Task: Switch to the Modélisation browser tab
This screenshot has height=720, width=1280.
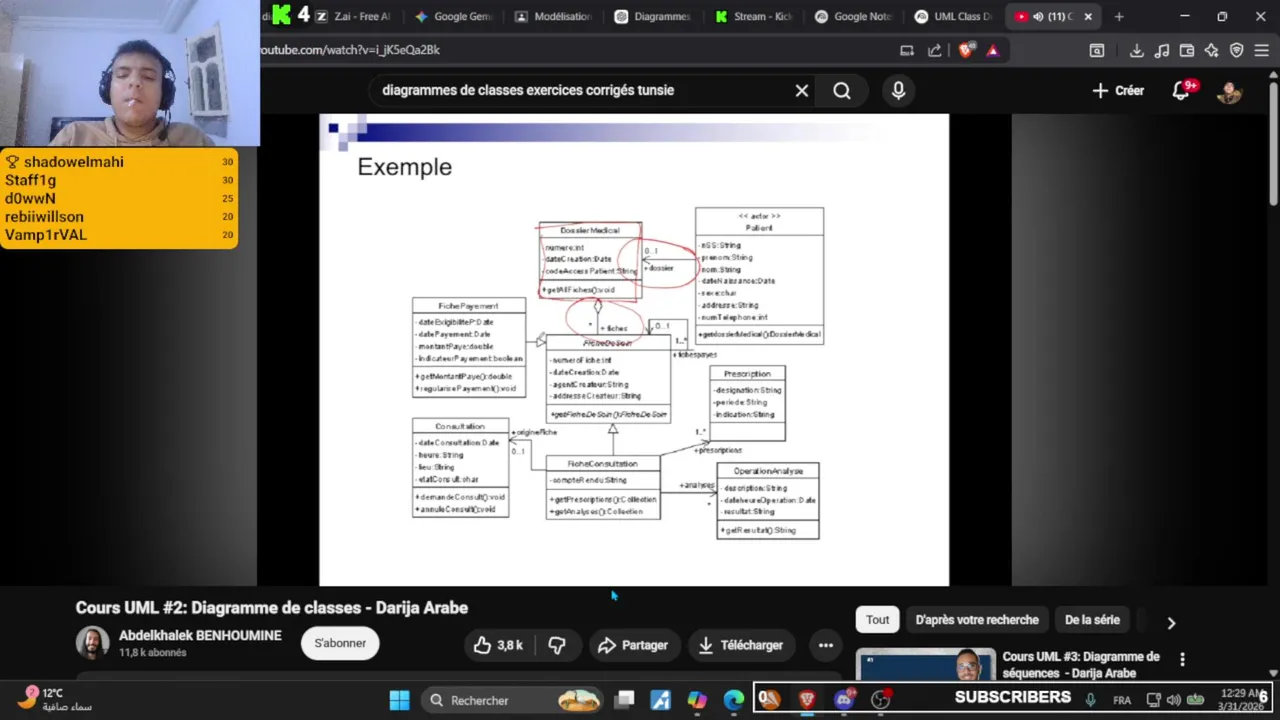Action: (552, 16)
